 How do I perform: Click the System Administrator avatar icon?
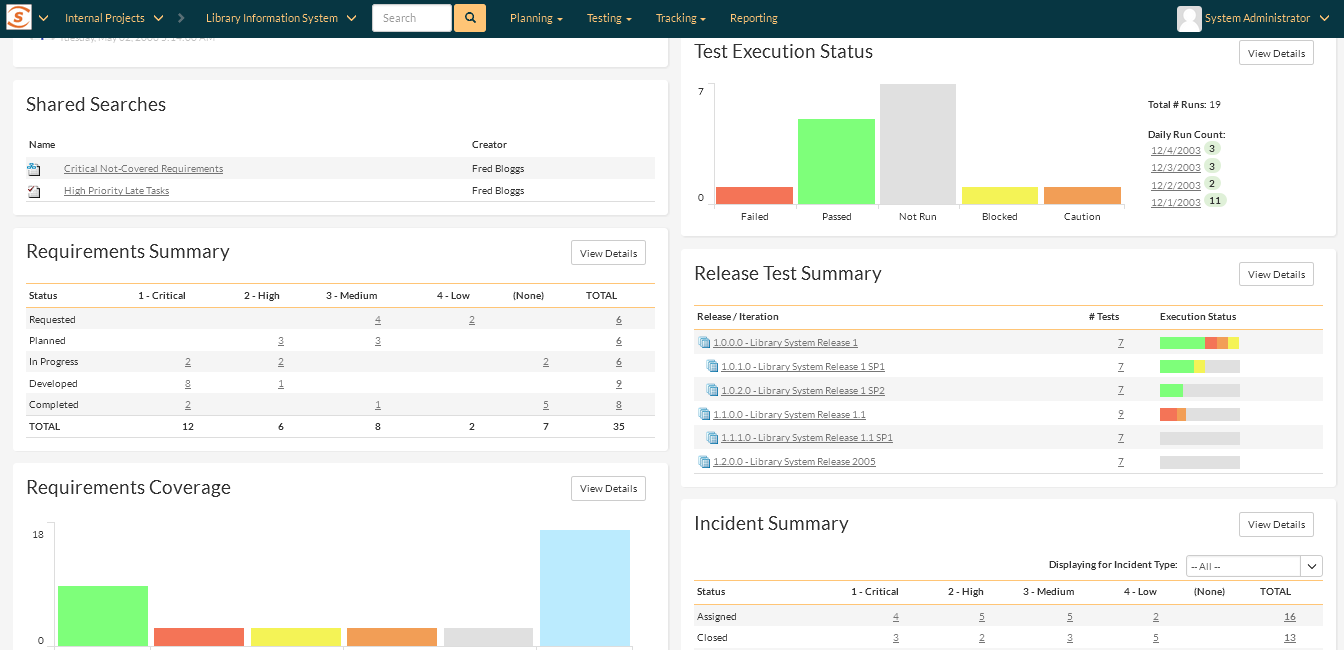point(1189,18)
